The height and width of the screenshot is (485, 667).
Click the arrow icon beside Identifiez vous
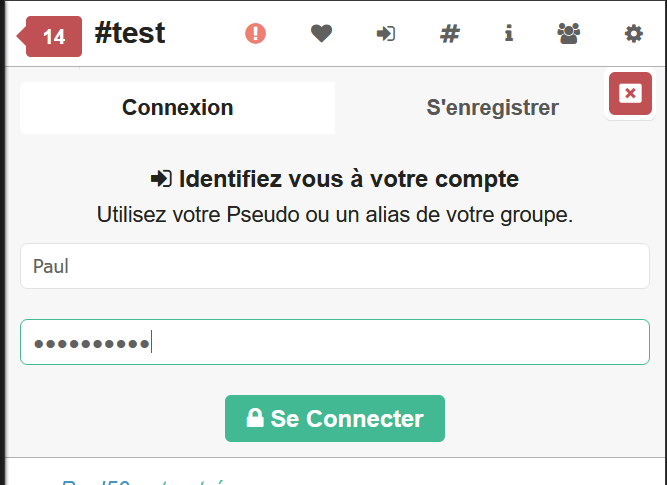[161, 179]
